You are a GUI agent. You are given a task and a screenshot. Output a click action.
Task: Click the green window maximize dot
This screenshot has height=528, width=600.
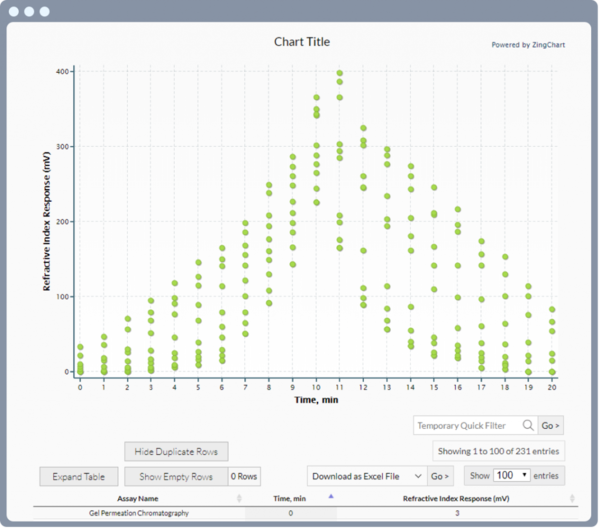pos(44,12)
